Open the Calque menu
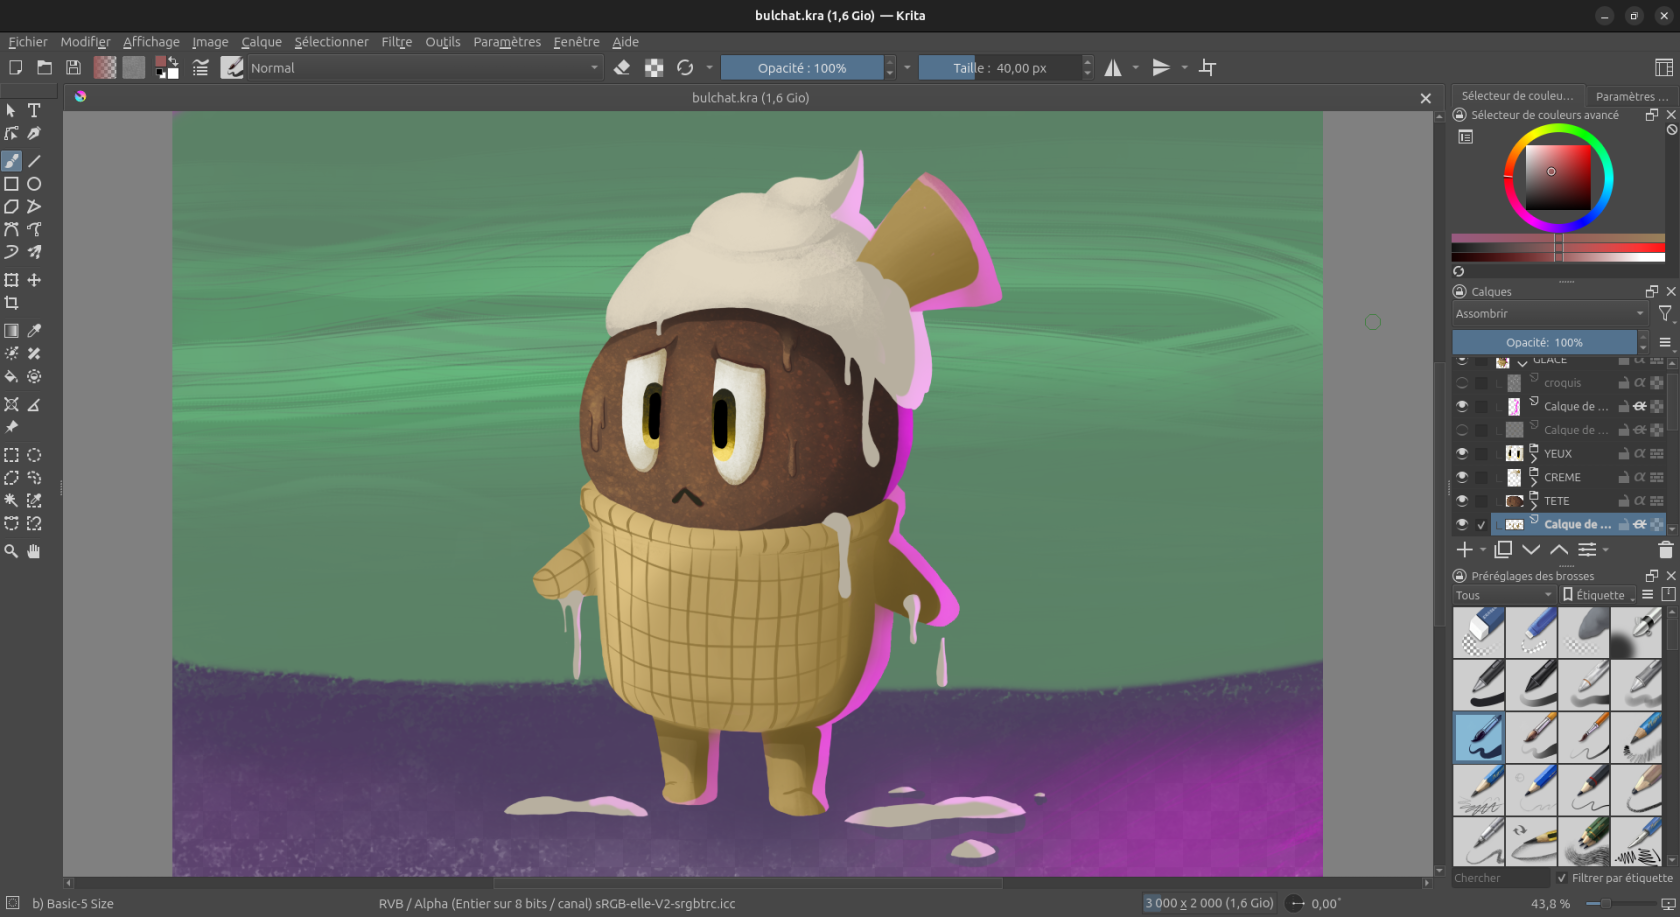Image resolution: width=1680 pixels, height=917 pixels. (261, 42)
